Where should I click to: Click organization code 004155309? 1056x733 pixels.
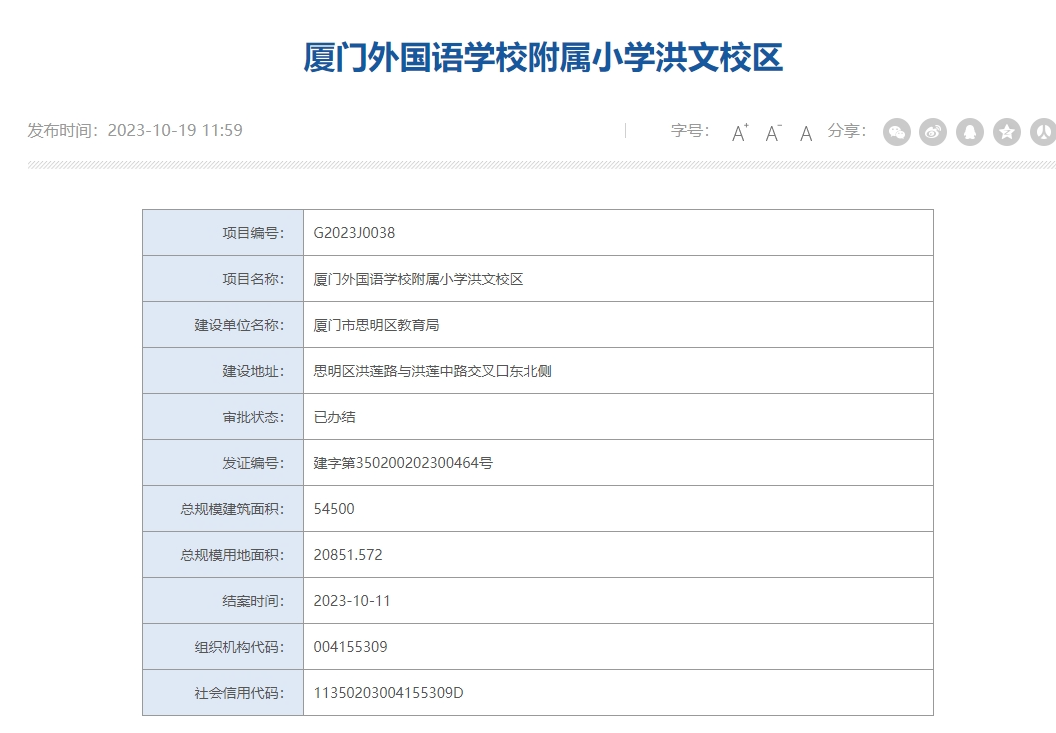click(350, 647)
